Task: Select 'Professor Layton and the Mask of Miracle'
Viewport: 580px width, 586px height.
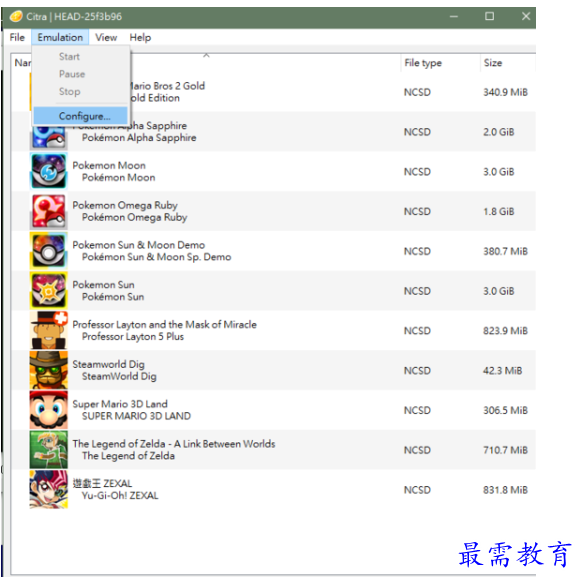Action: point(164,324)
